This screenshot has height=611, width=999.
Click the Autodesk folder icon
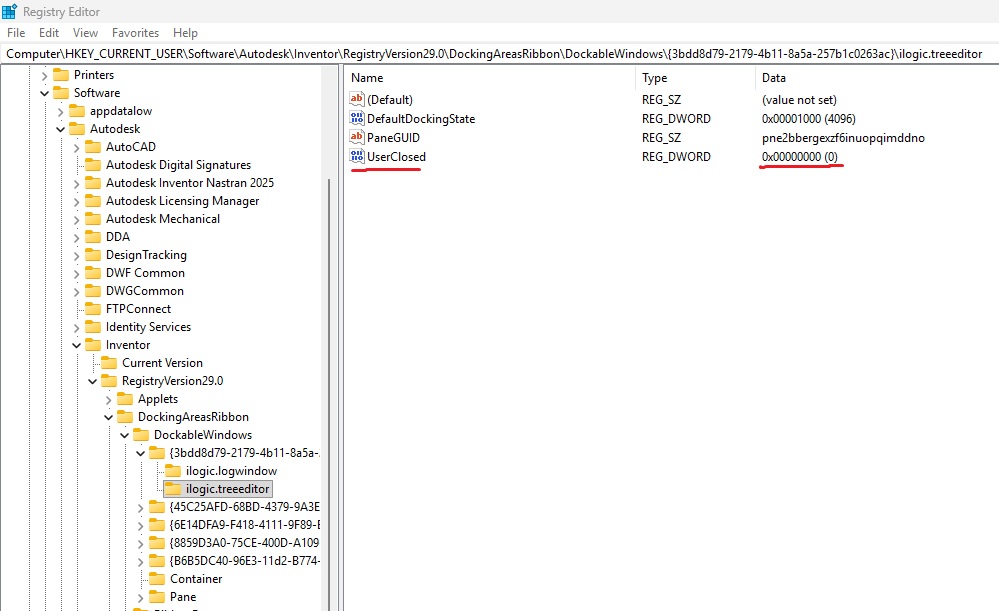click(x=77, y=129)
